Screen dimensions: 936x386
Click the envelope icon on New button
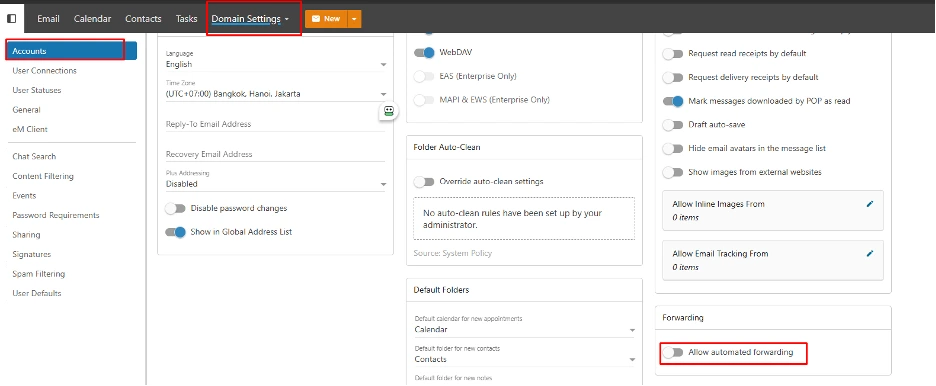click(x=316, y=19)
